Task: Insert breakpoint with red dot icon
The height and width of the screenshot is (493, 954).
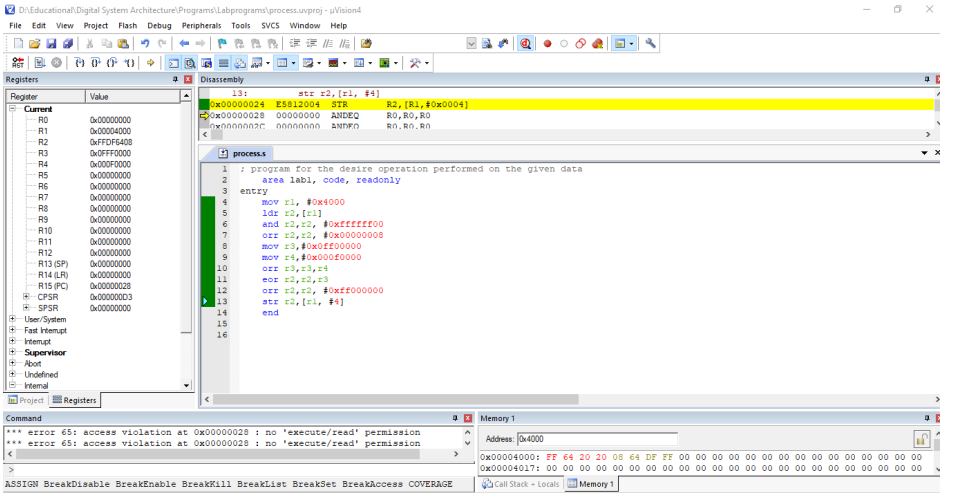Action: click(548, 44)
